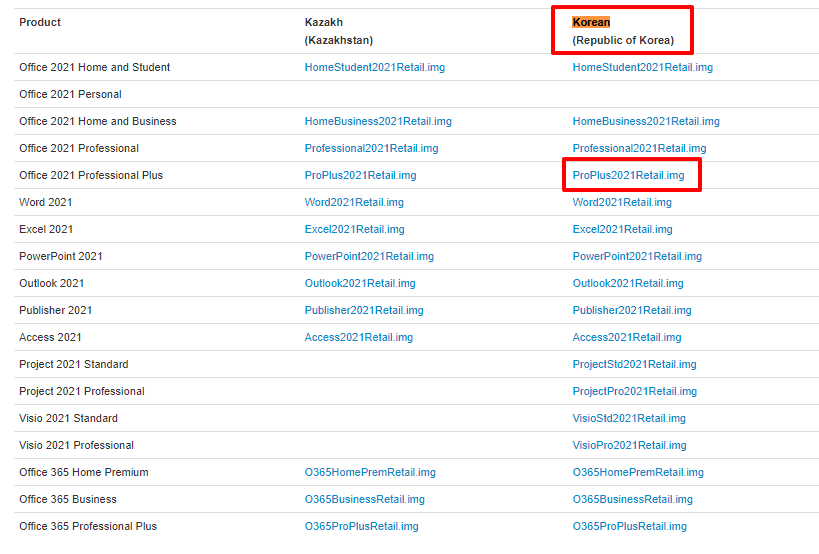Open ProjectPro2021Retail.img link
819x554 pixels.
point(635,392)
